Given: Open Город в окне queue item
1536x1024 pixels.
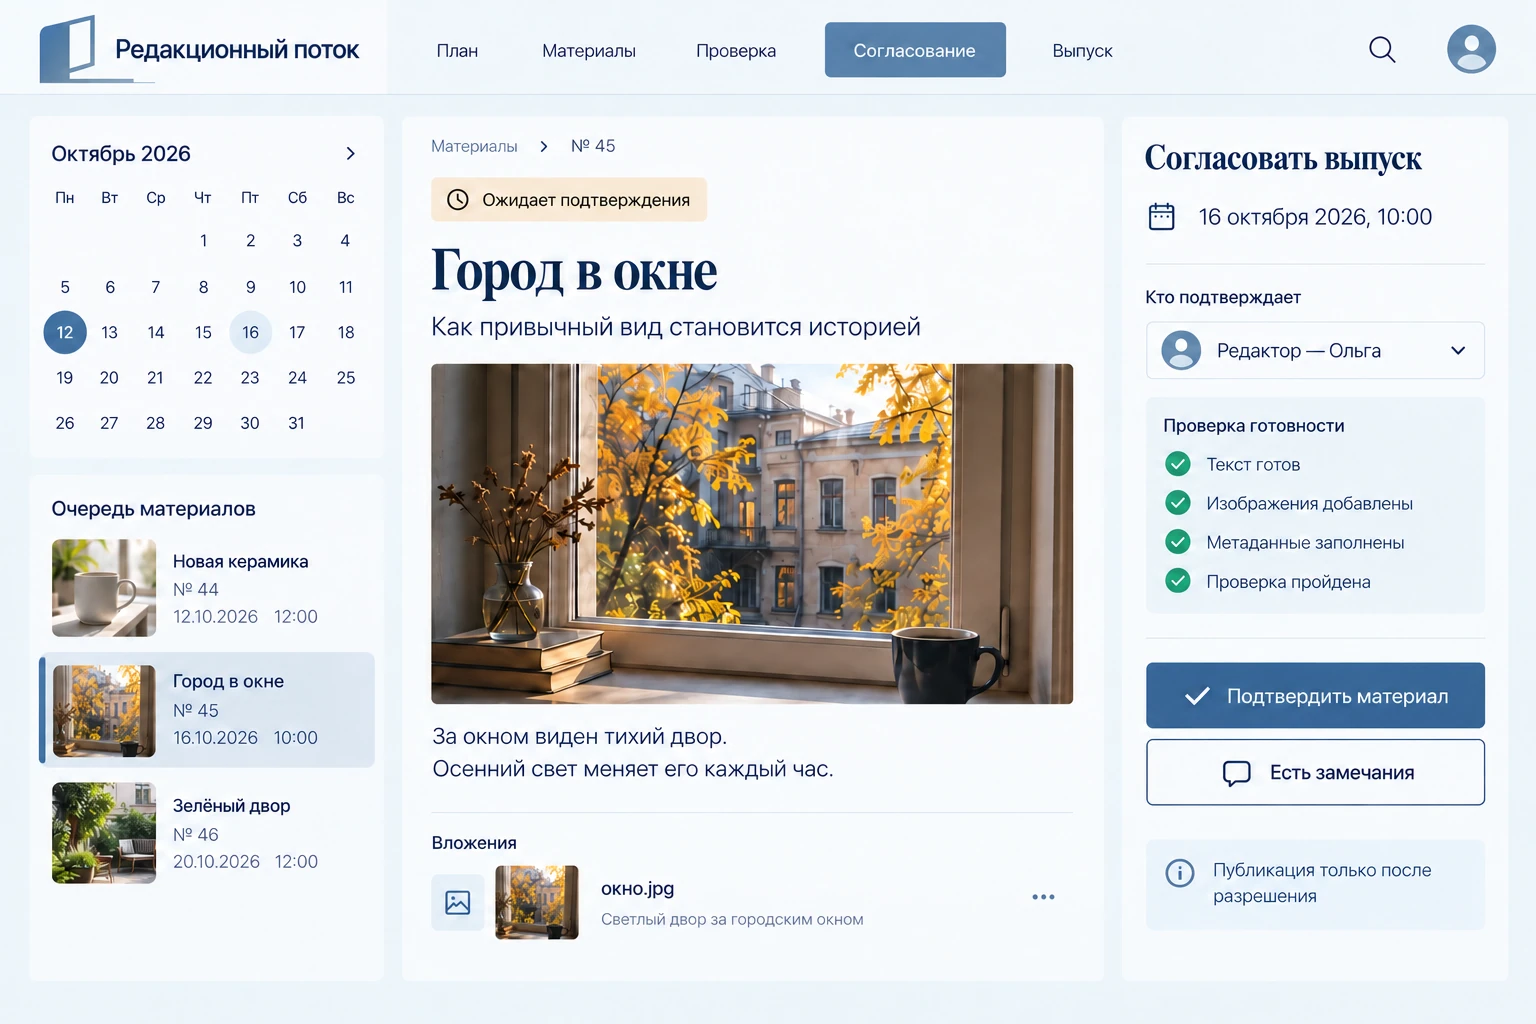Looking at the screenshot, I should click(x=207, y=710).
